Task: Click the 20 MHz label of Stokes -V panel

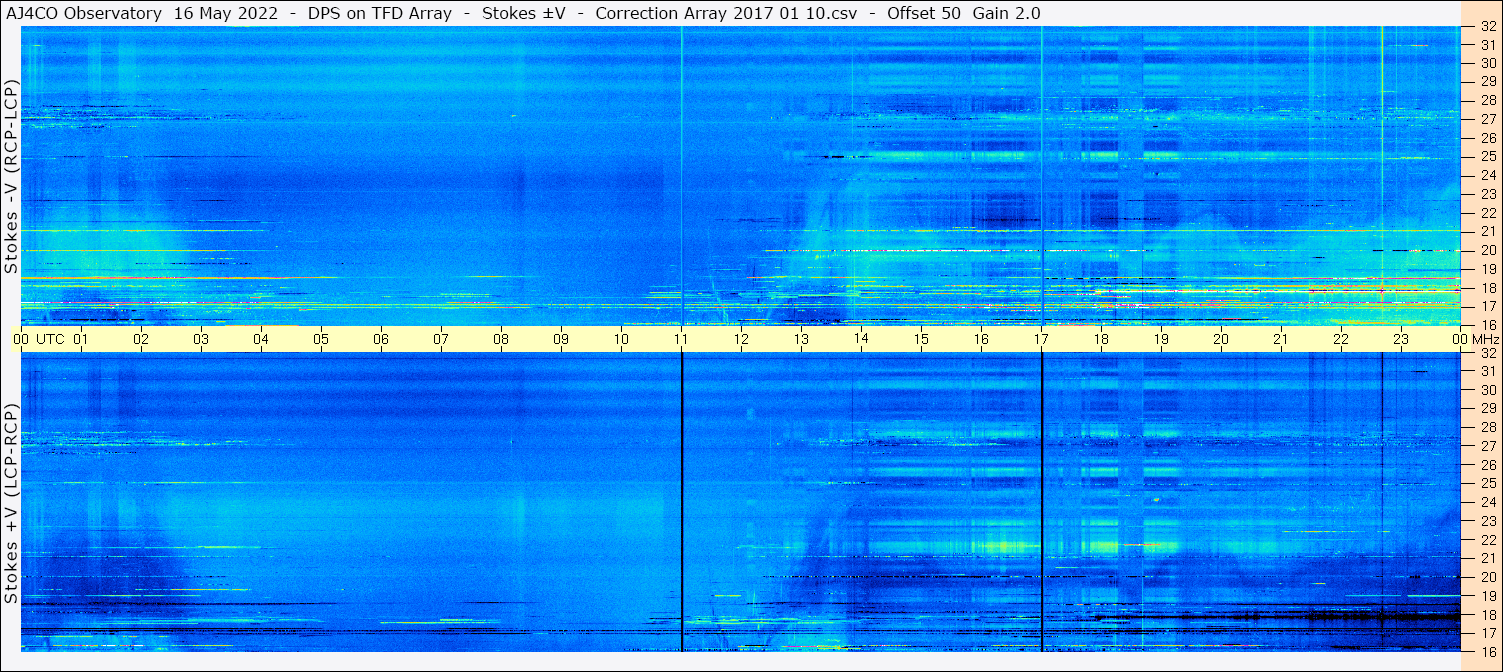Action: [1488, 250]
